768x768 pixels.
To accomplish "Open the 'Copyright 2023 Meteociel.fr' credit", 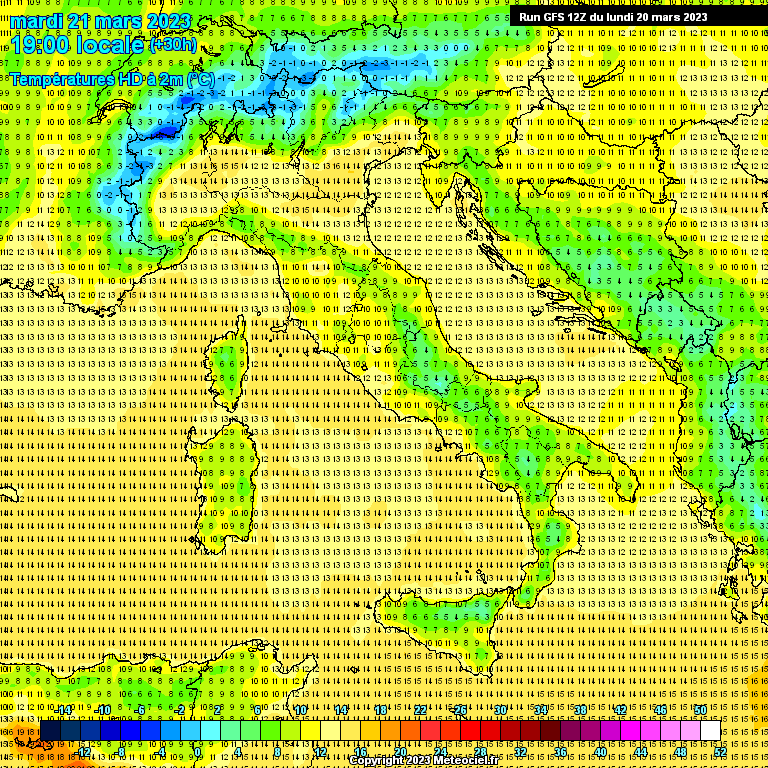I will pyautogui.click(x=424, y=761).
